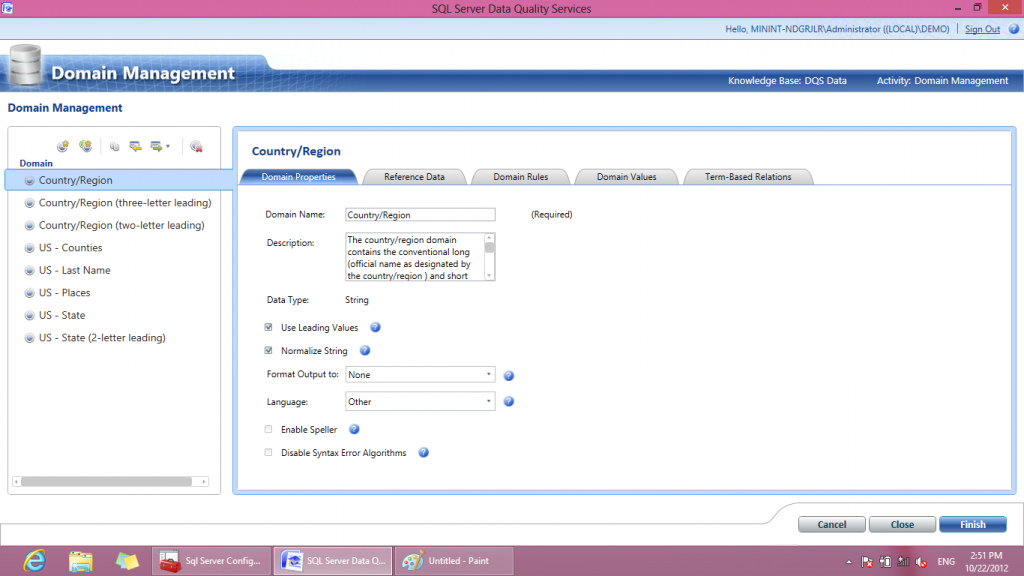Select the US - Counties domain

71,248
